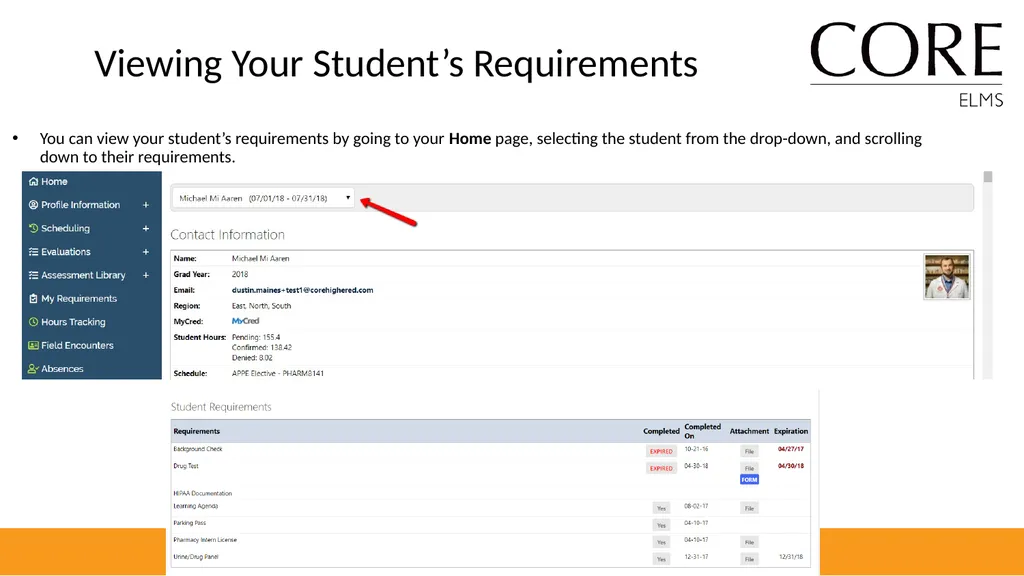The image size is (1024, 576).
Task: Click the Requirements column header
Action: (197, 431)
